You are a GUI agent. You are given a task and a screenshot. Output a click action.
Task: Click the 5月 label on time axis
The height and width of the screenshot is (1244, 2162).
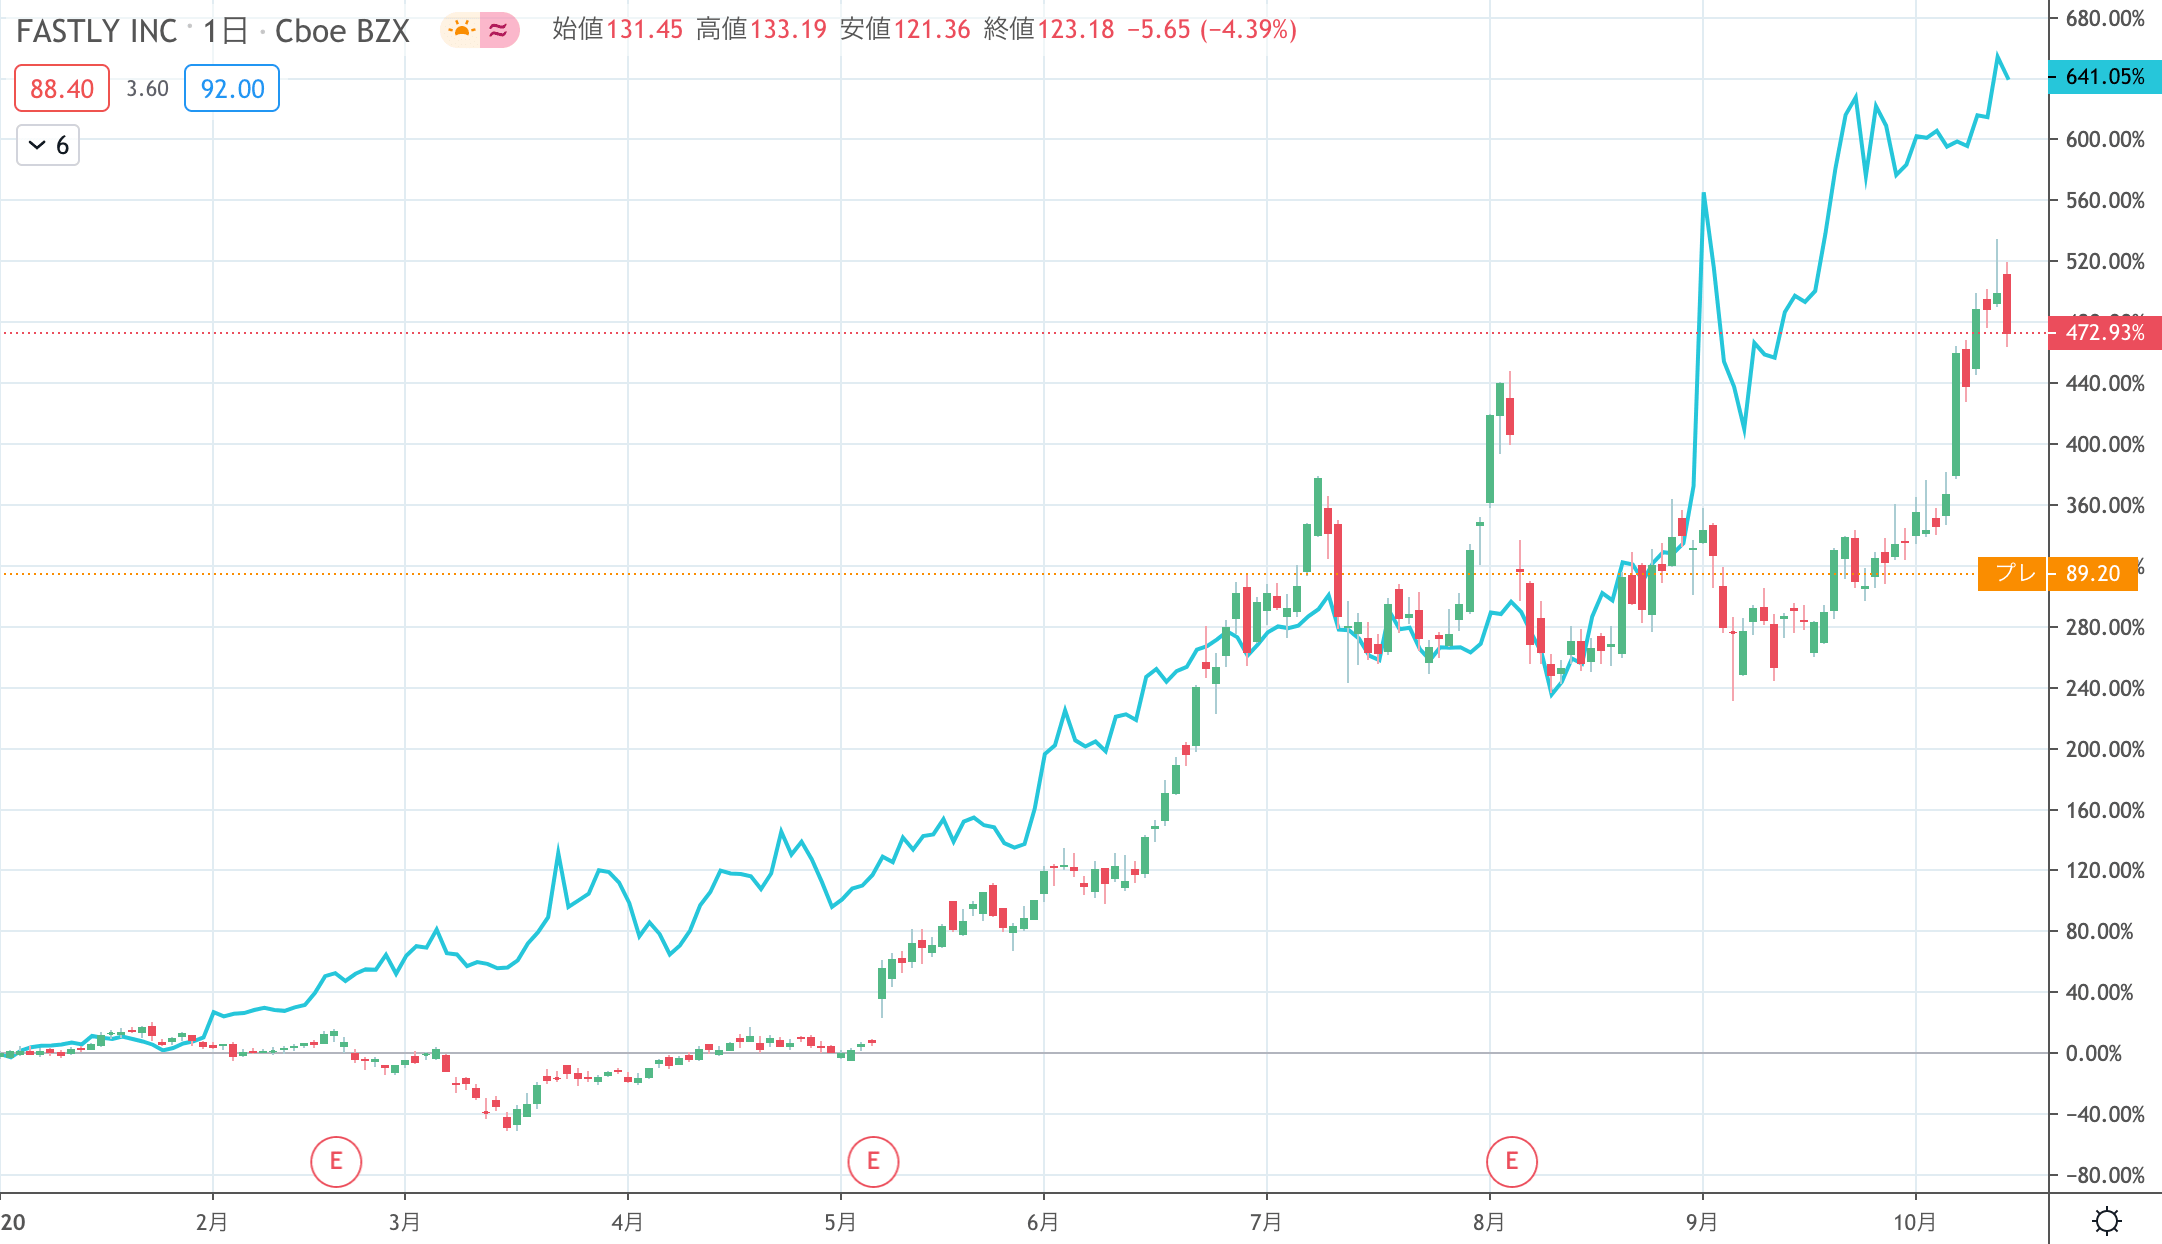840,1222
